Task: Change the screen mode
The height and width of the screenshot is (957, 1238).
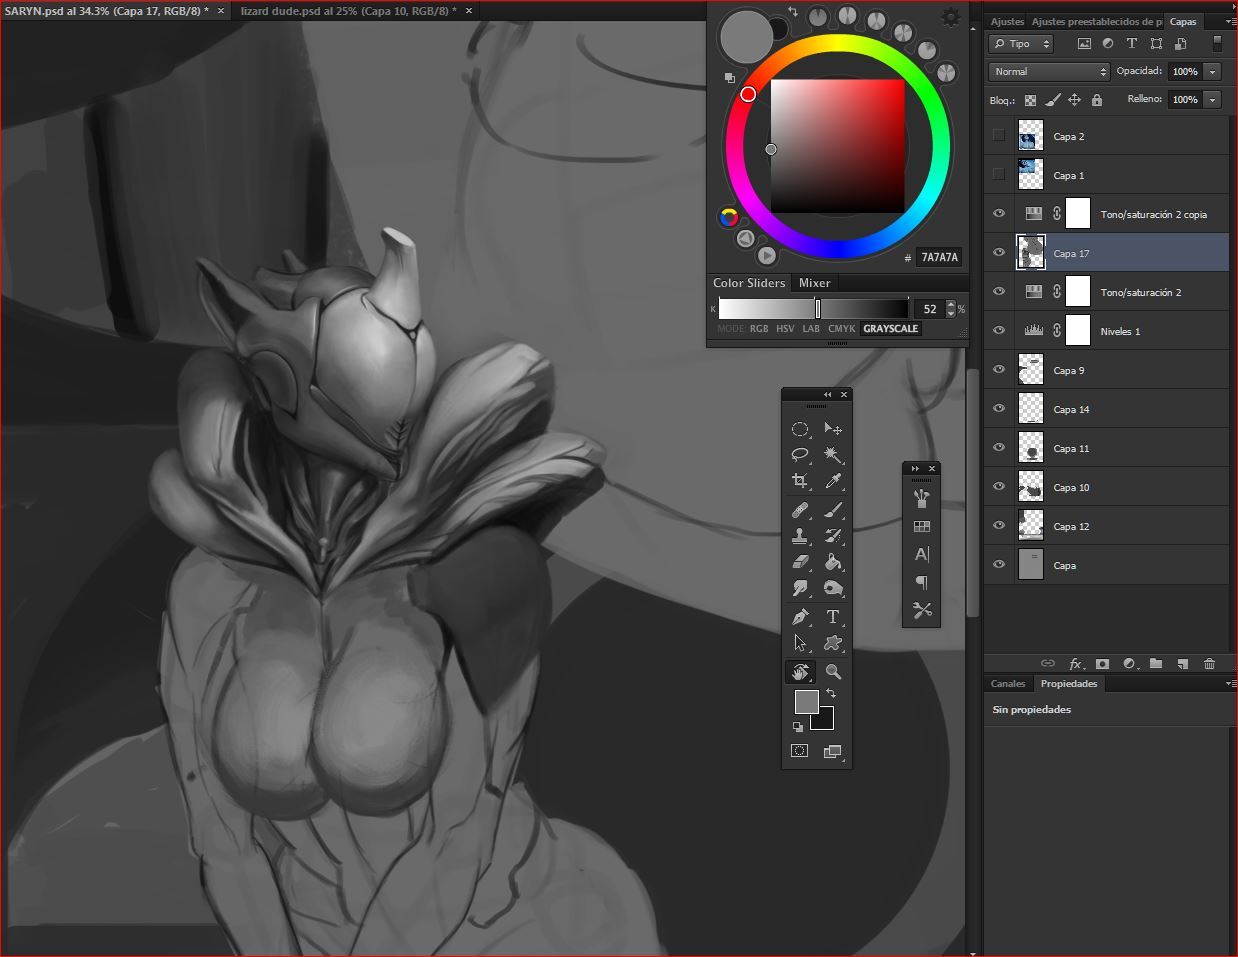Action: (x=832, y=752)
